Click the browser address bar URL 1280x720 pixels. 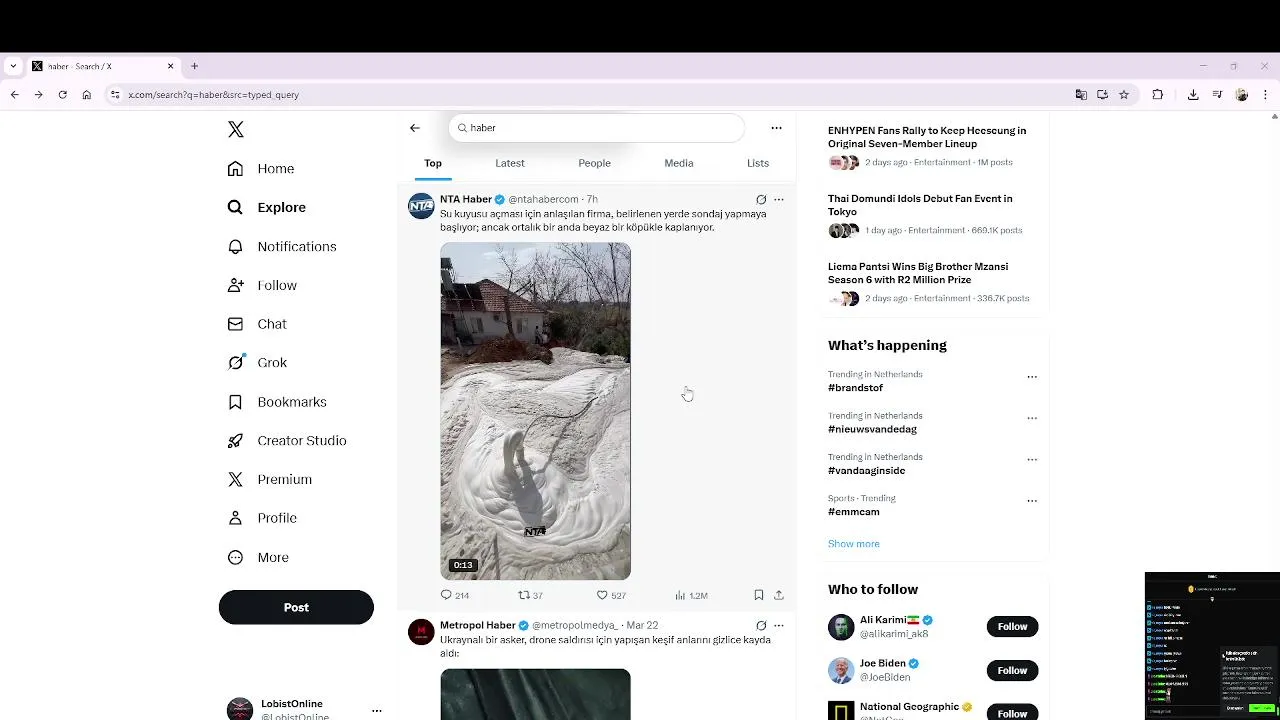pyautogui.click(x=213, y=95)
